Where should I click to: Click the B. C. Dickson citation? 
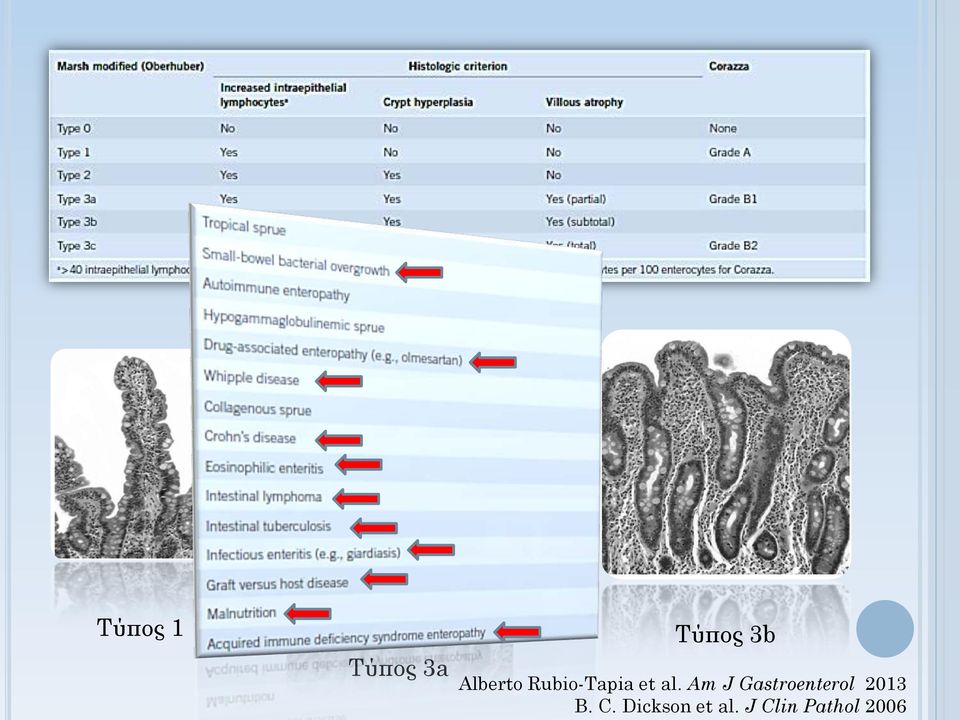pos(740,705)
